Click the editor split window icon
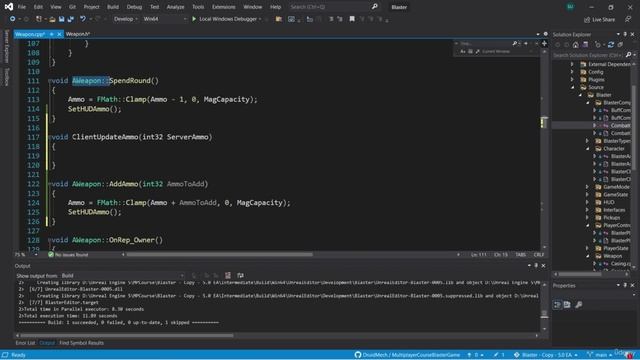 (x=544, y=43)
